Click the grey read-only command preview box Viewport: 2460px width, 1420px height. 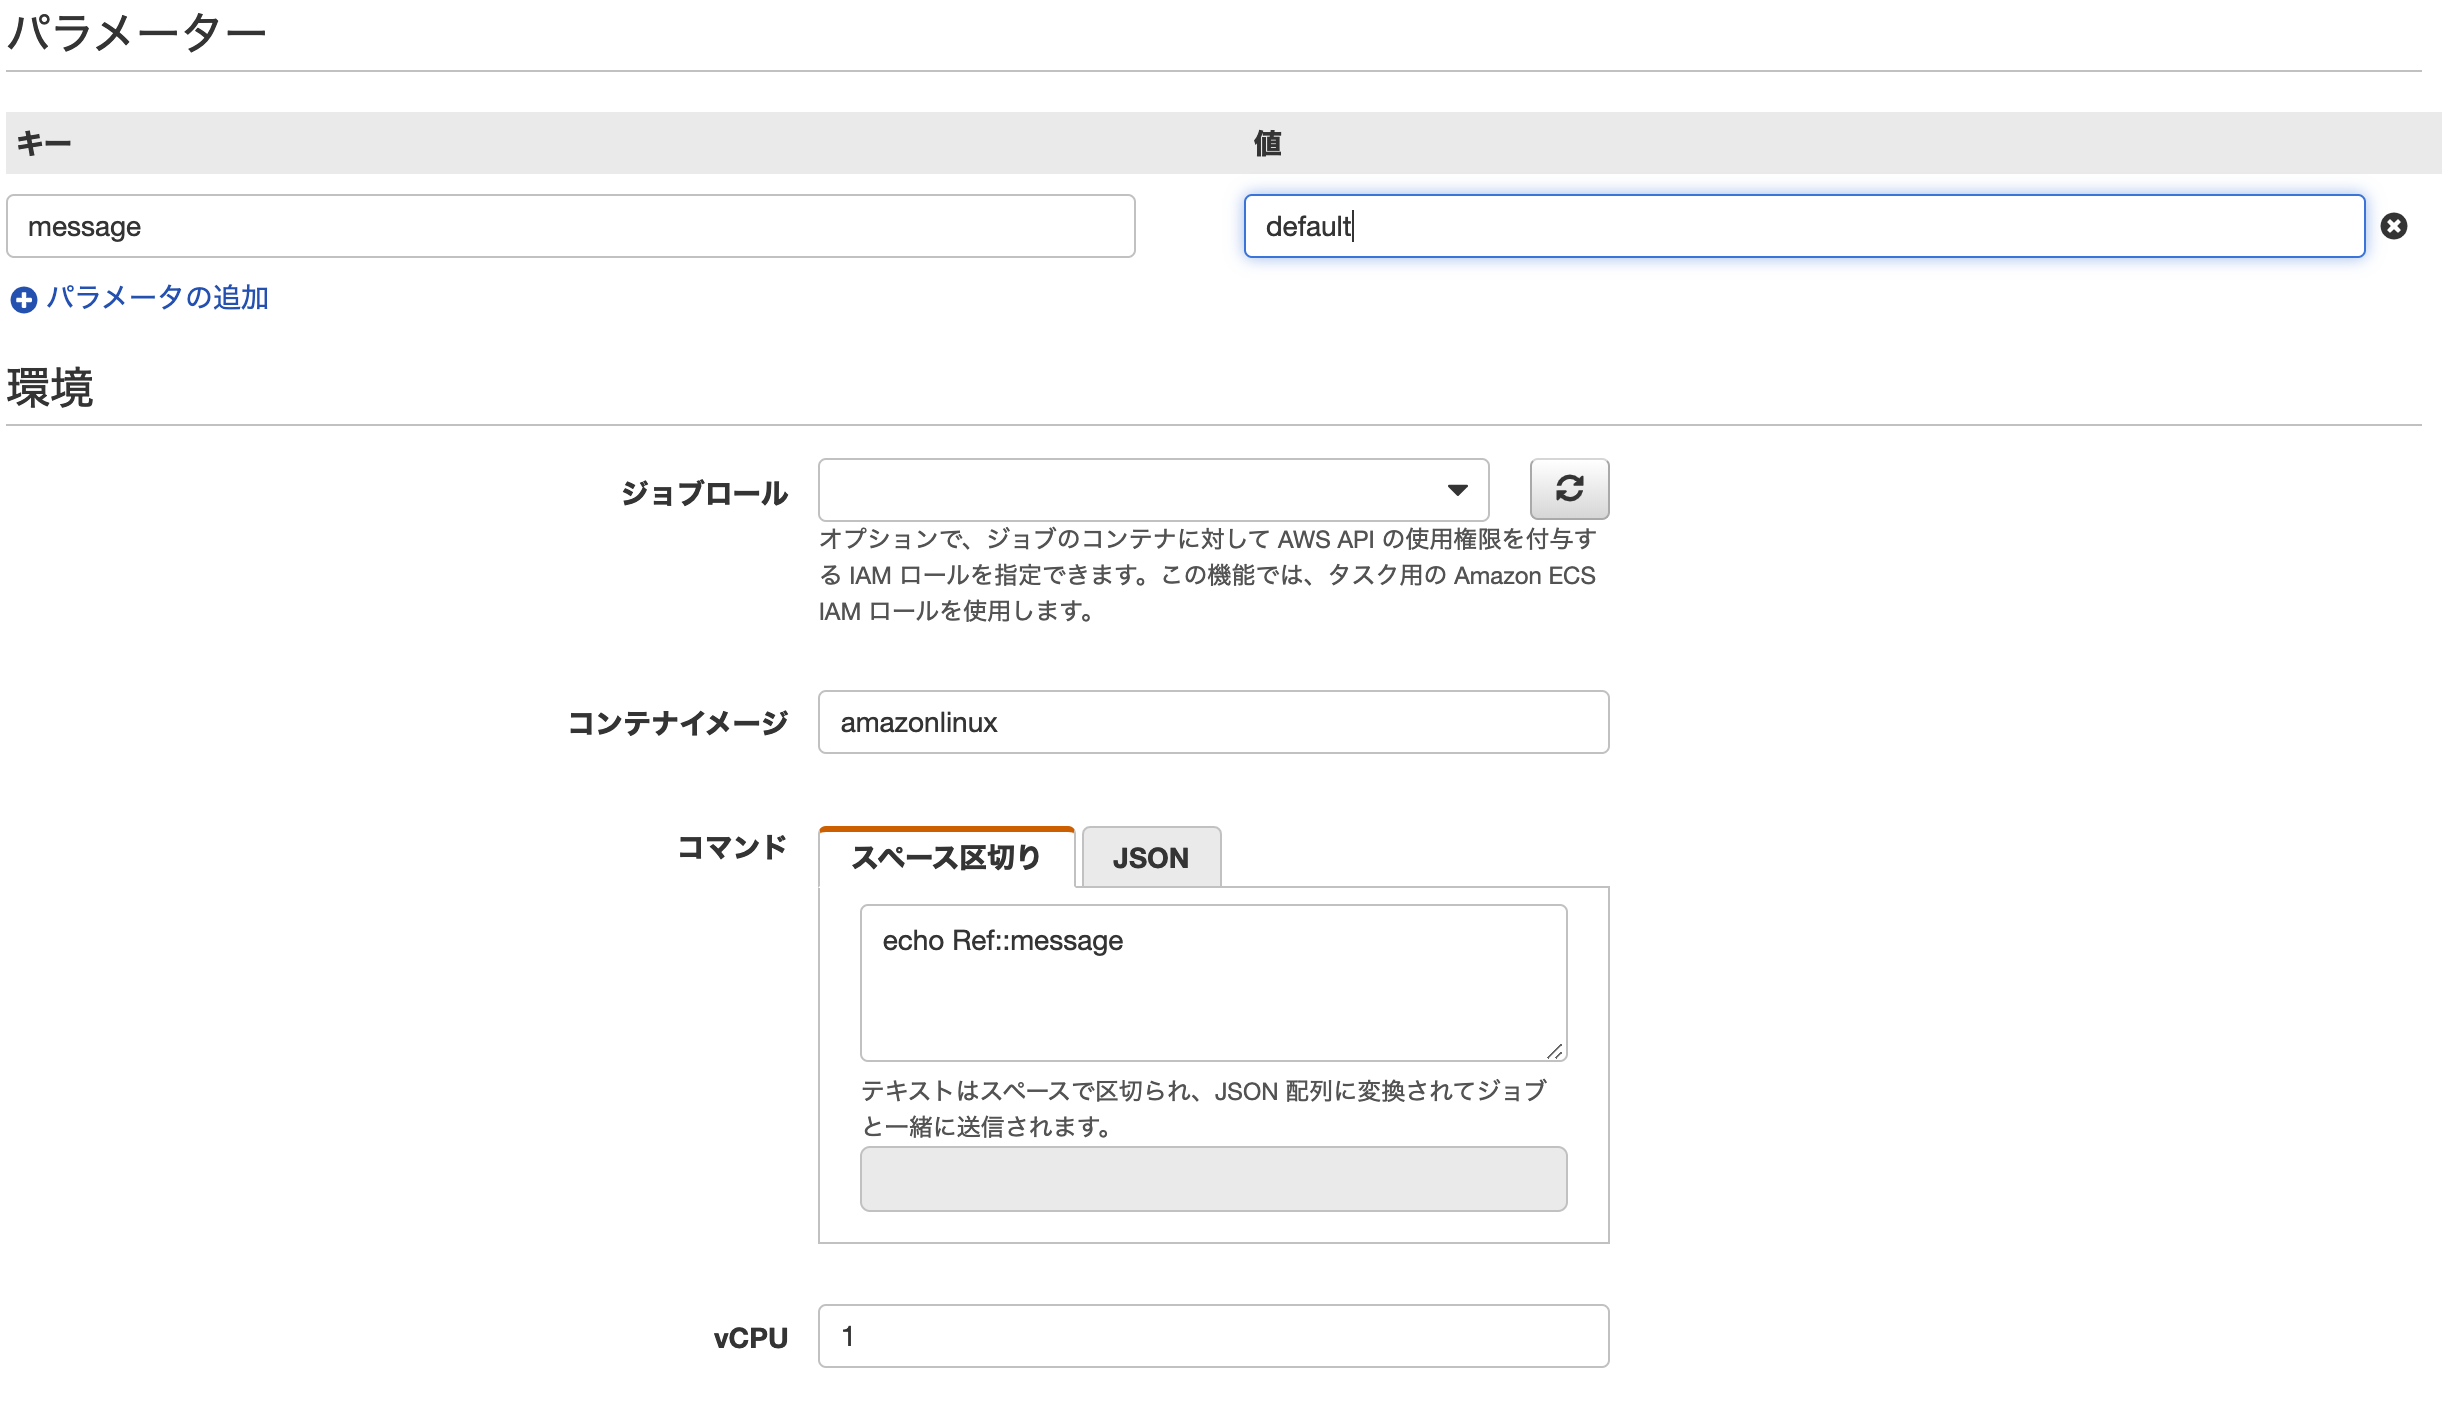coord(1212,1179)
